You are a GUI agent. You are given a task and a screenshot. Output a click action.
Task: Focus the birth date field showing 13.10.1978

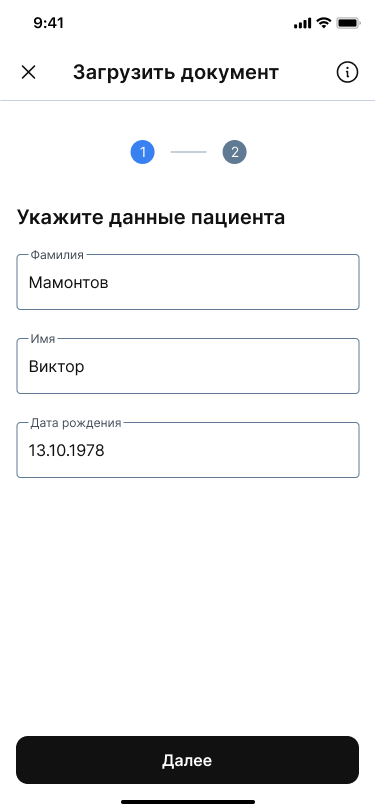tap(188, 450)
